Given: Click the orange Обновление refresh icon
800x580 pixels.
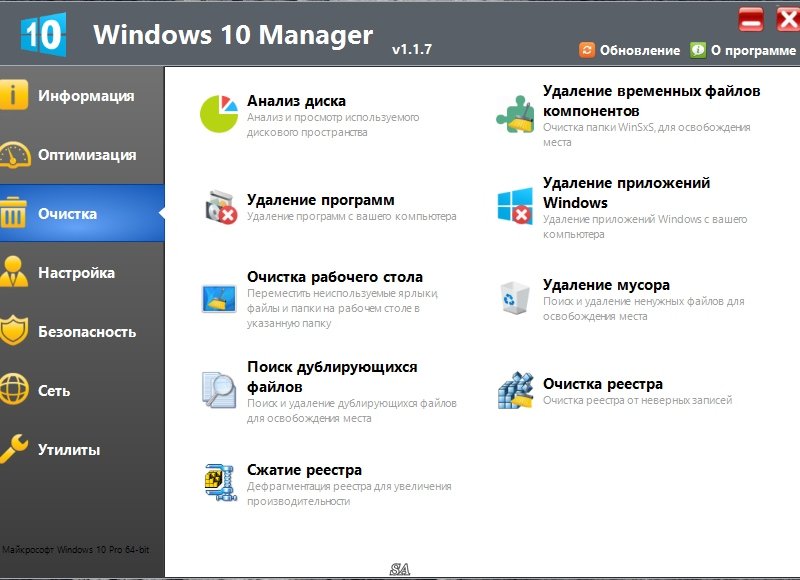Looking at the screenshot, I should pos(587,50).
